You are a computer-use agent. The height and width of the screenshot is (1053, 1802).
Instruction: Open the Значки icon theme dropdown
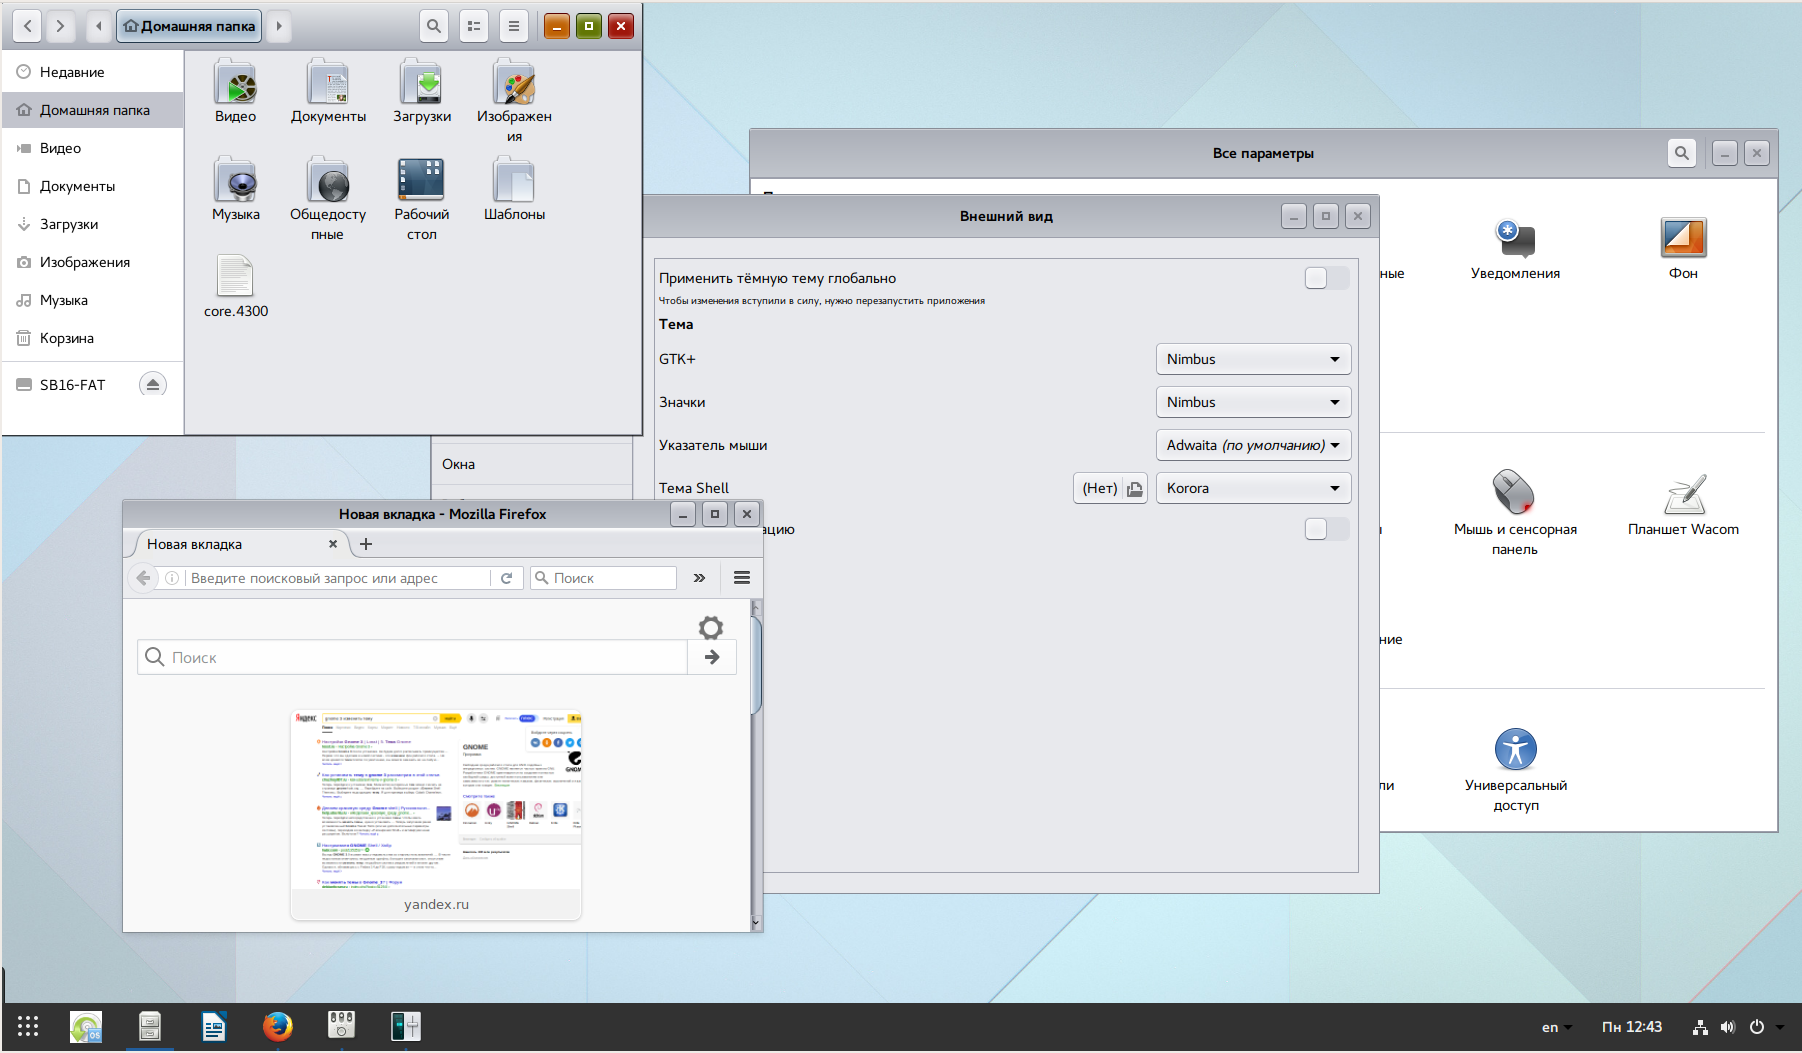pos(1252,402)
